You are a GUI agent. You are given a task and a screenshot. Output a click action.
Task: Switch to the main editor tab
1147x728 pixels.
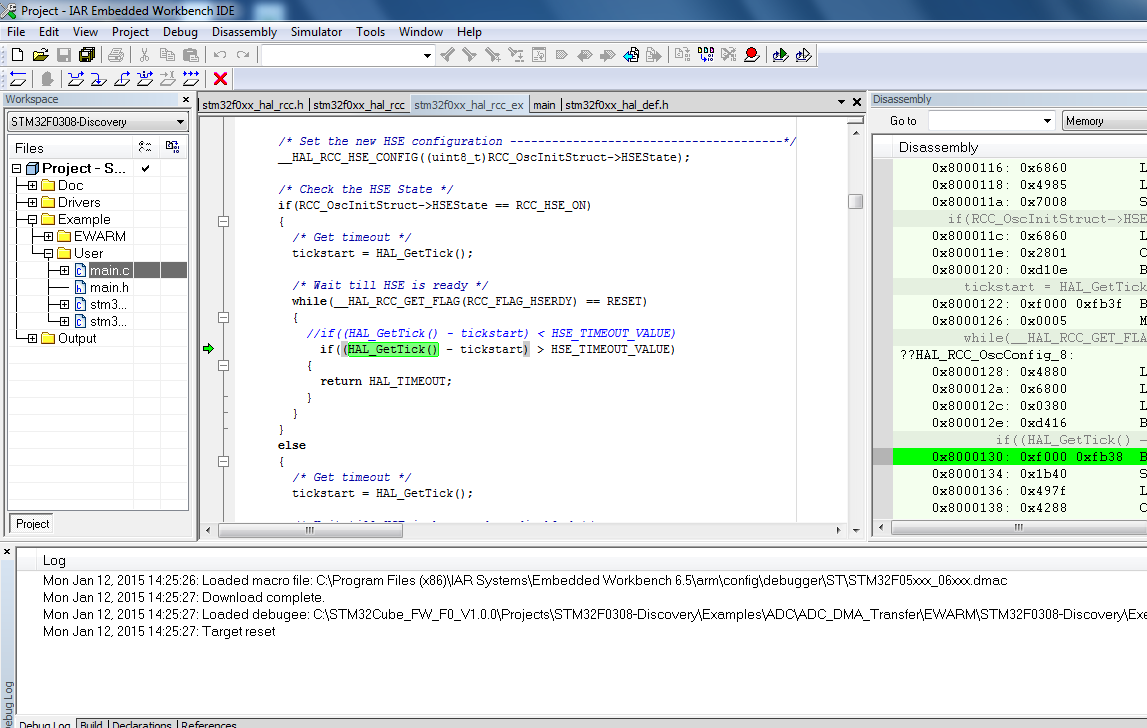[x=544, y=105]
